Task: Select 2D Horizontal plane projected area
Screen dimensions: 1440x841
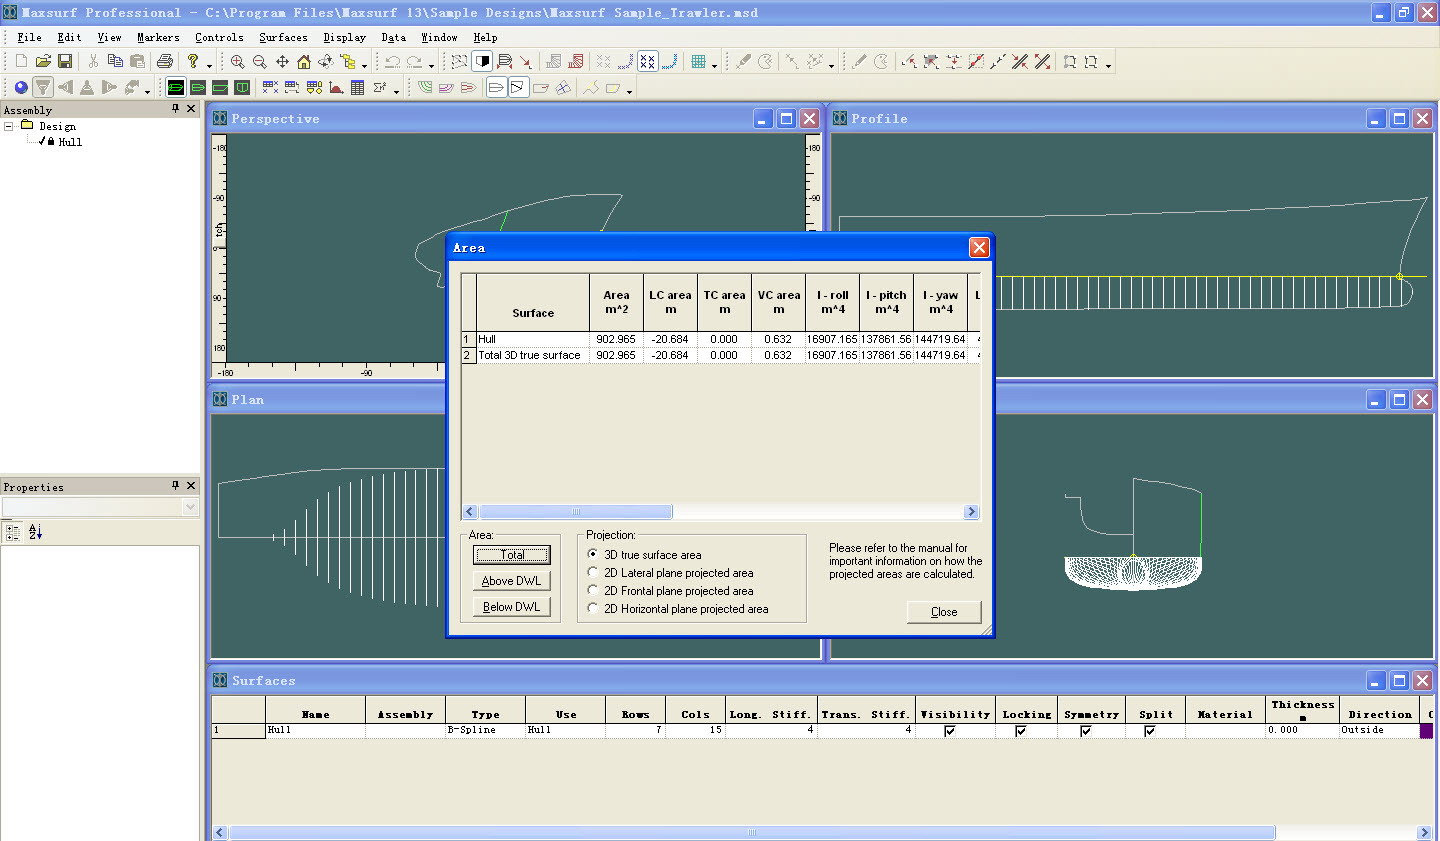Action: click(593, 608)
